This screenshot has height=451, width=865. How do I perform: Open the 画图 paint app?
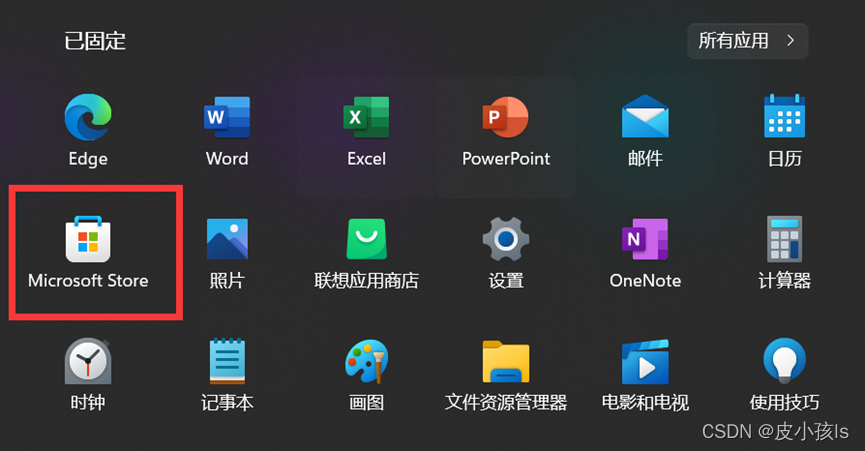coord(366,361)
